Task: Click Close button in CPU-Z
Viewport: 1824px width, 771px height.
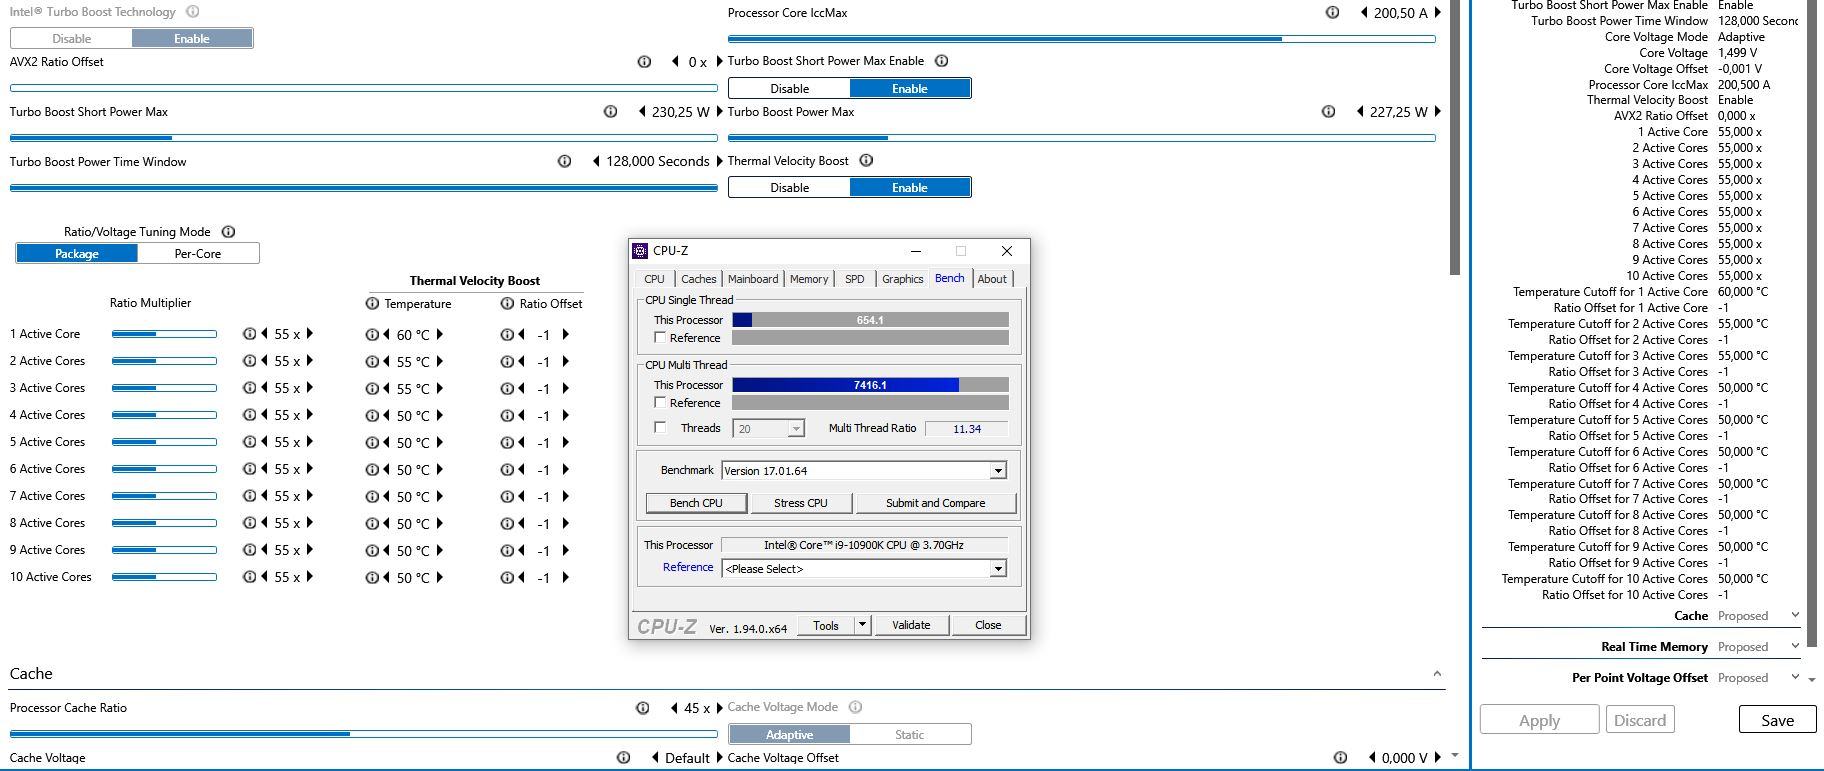Action: tap(988, 625)
